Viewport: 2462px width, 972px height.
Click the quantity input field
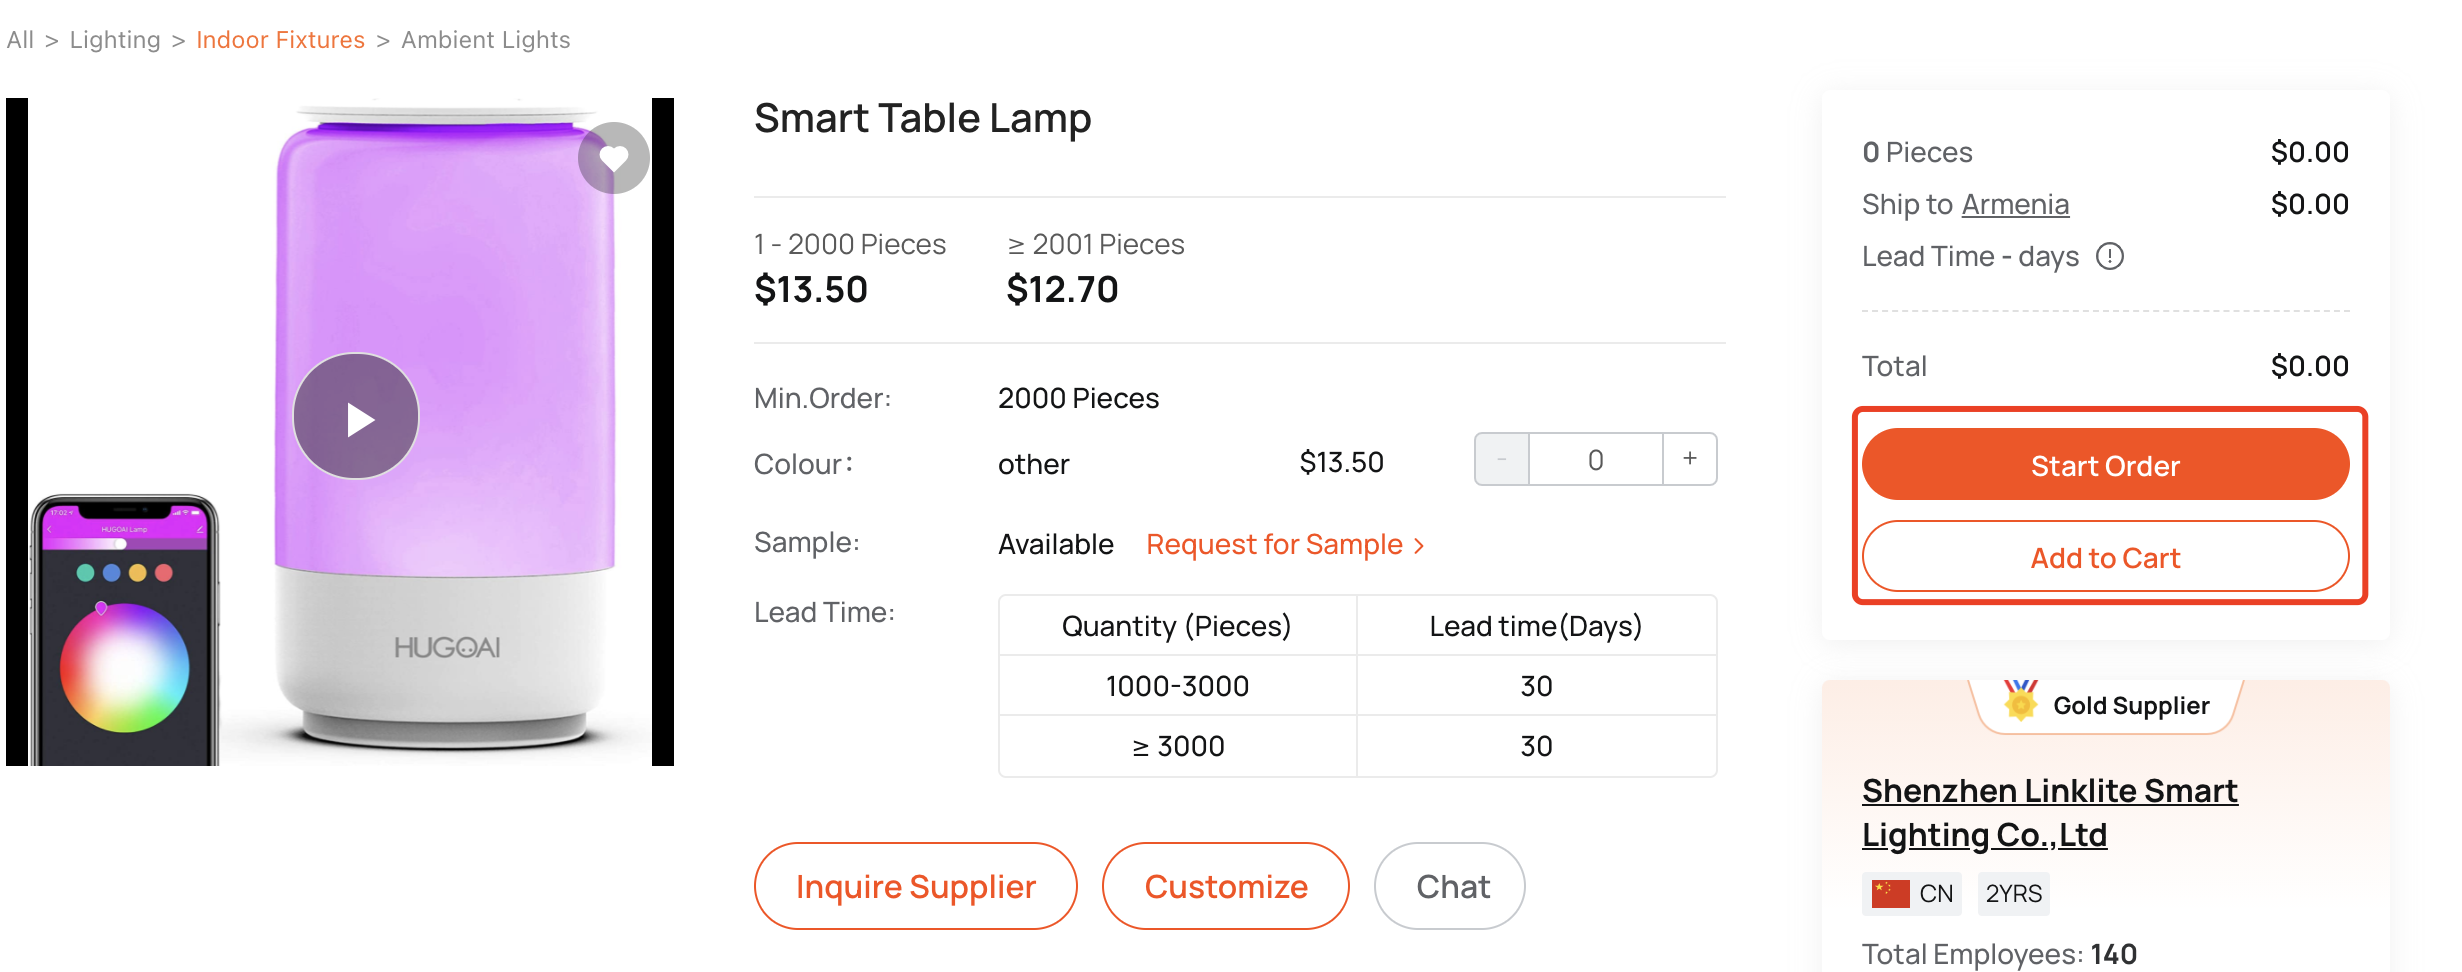[x=1596, y=459]
